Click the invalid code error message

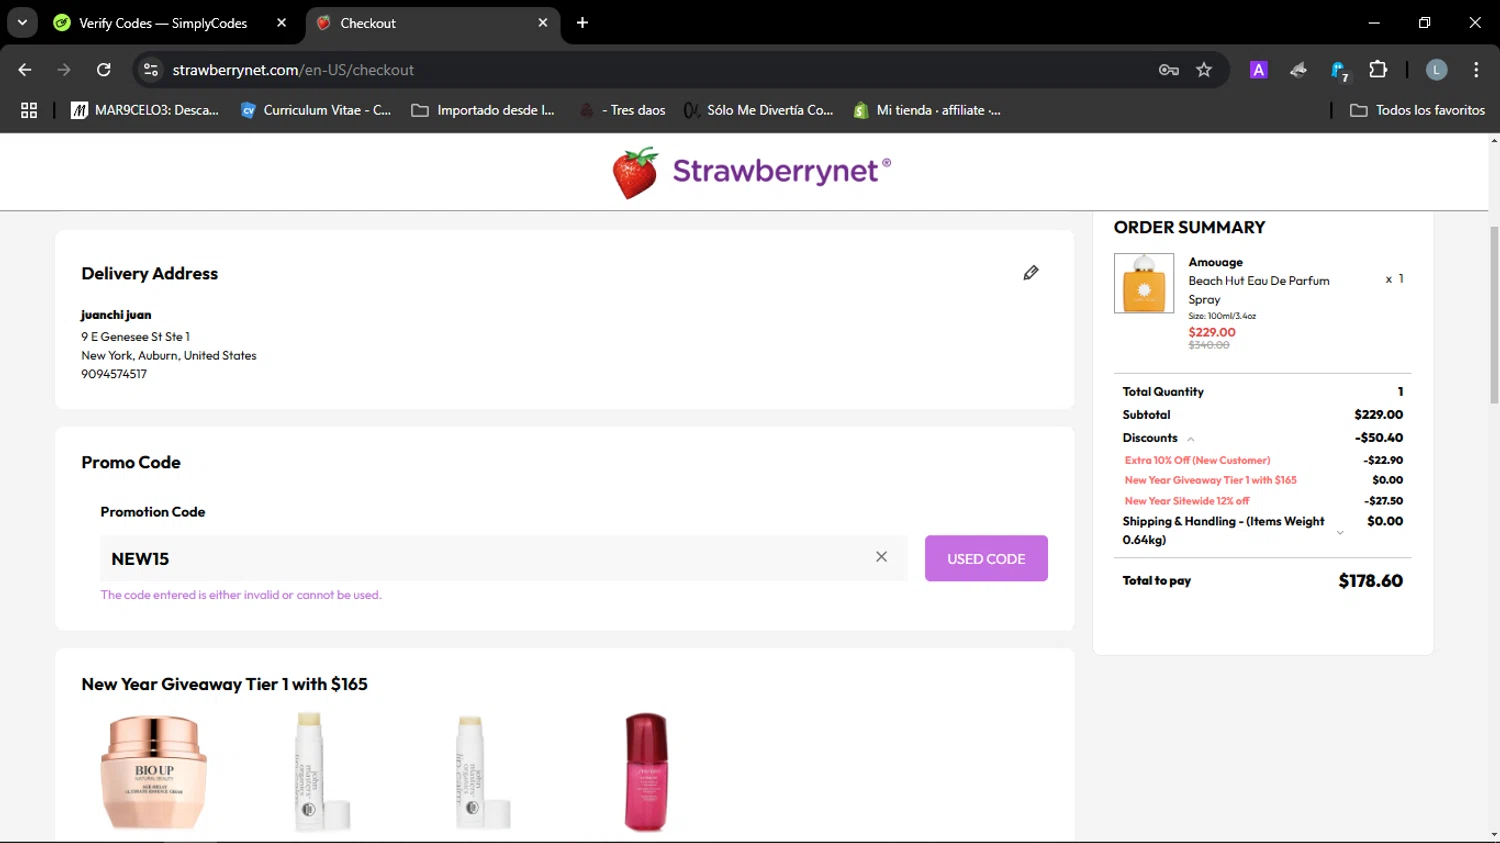tap(241, 595)
